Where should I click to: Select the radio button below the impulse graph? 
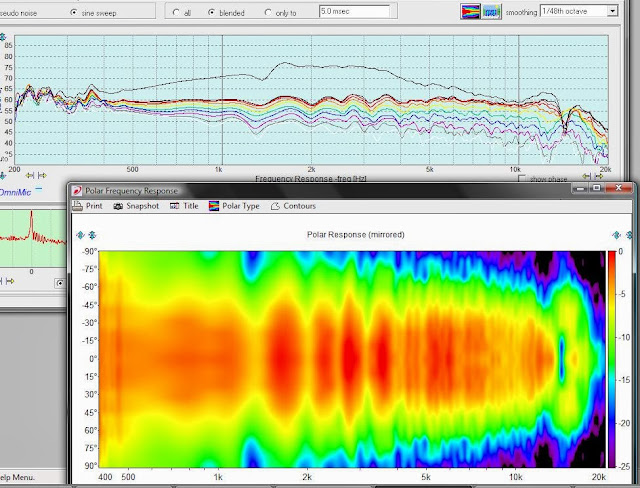point(60,283)
